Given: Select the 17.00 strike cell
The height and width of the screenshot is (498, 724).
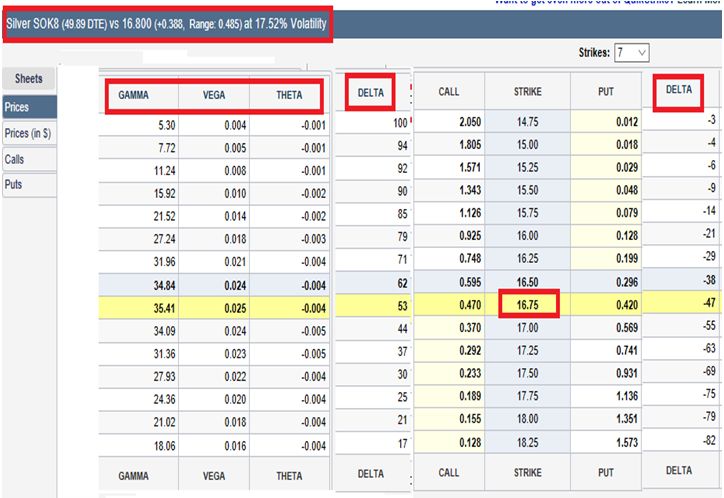Looking at the screenshot, I should [528, 328].
